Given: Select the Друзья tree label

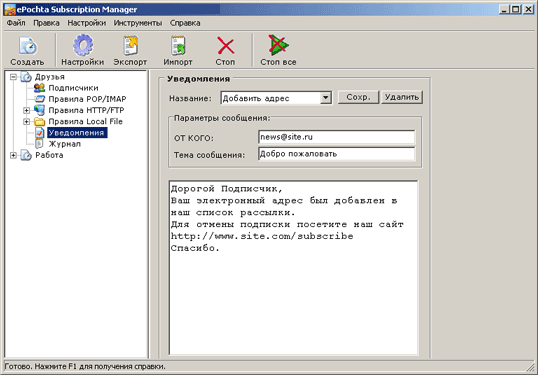Looking at the screenshot, I should [50, 77].
